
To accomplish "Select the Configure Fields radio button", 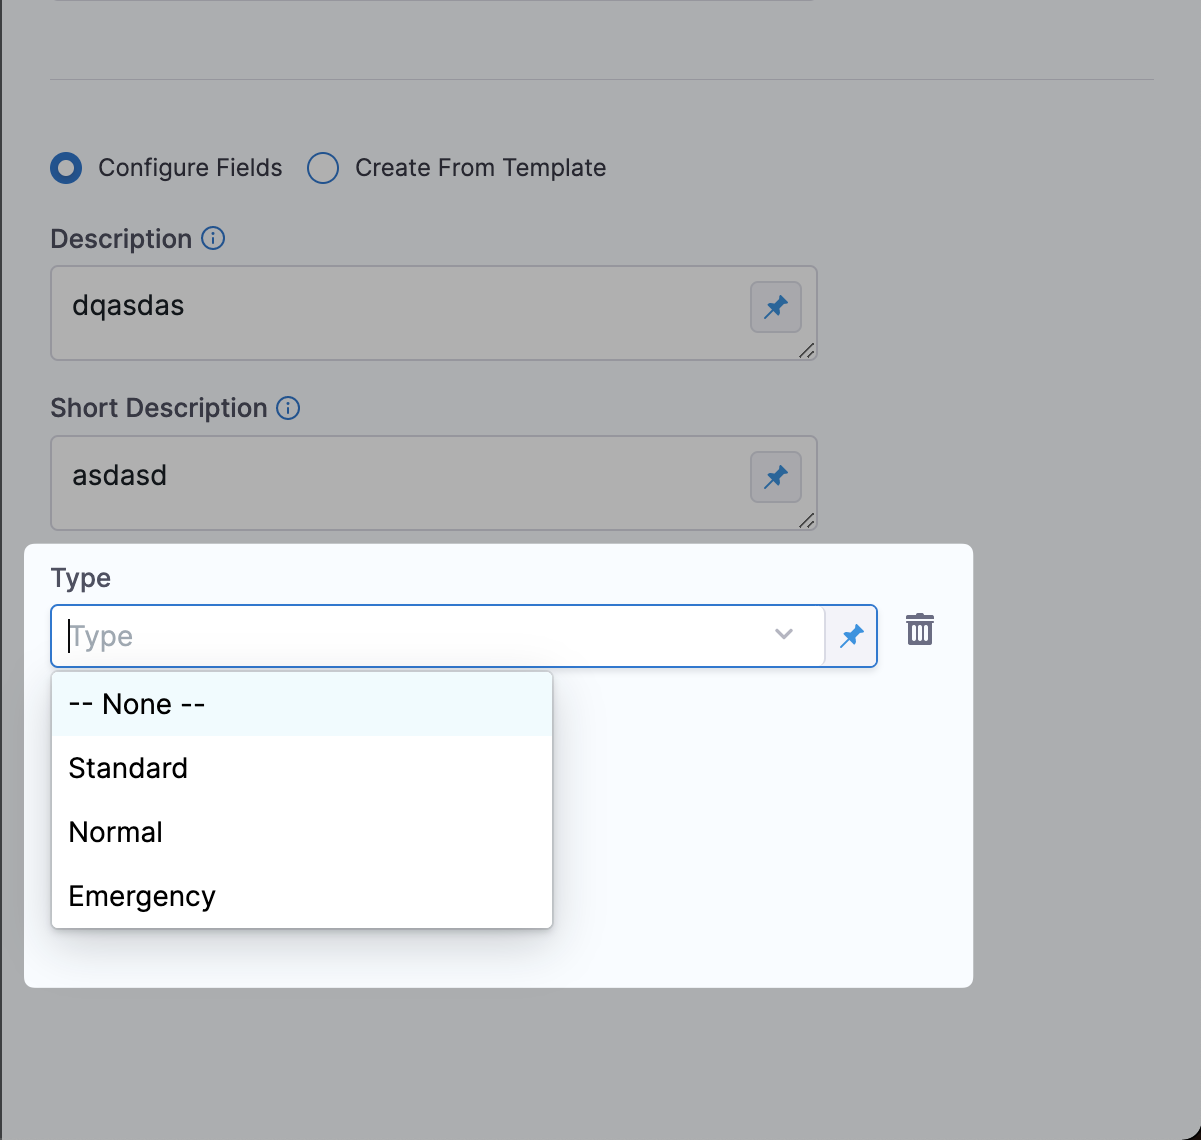I will pyautogui.click(x=67, y=168).
